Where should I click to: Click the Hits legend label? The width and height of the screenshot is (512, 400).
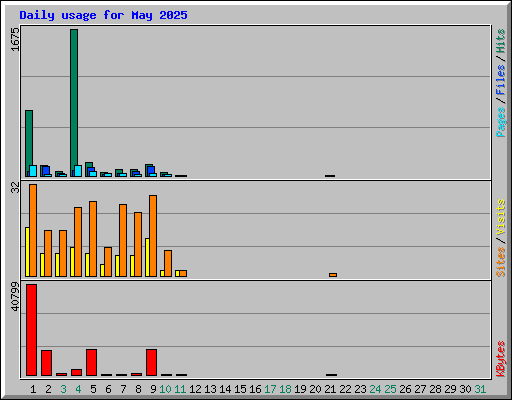[500, 41]
